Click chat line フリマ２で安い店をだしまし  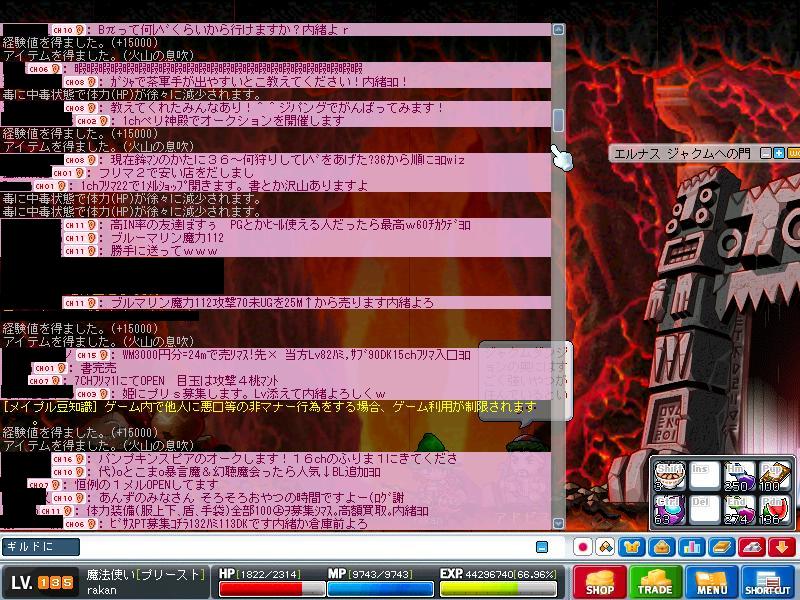(176, 173)
